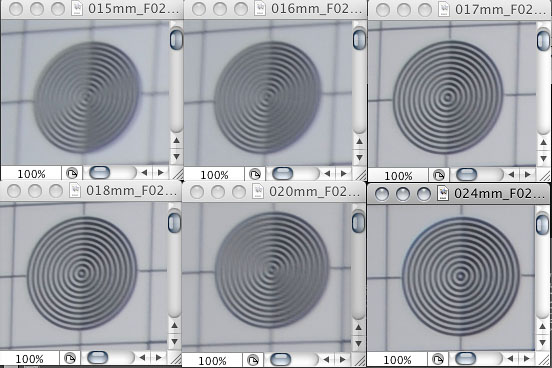552x368 pixels.
Task: Click the resize grip of 016mm window
Action: pos(360,174)
